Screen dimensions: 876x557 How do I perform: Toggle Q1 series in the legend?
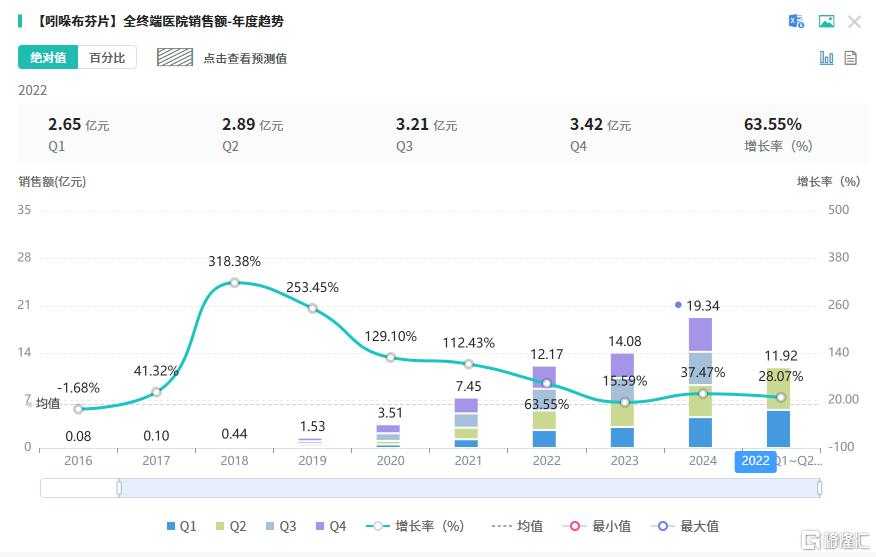tap(180, 526)
